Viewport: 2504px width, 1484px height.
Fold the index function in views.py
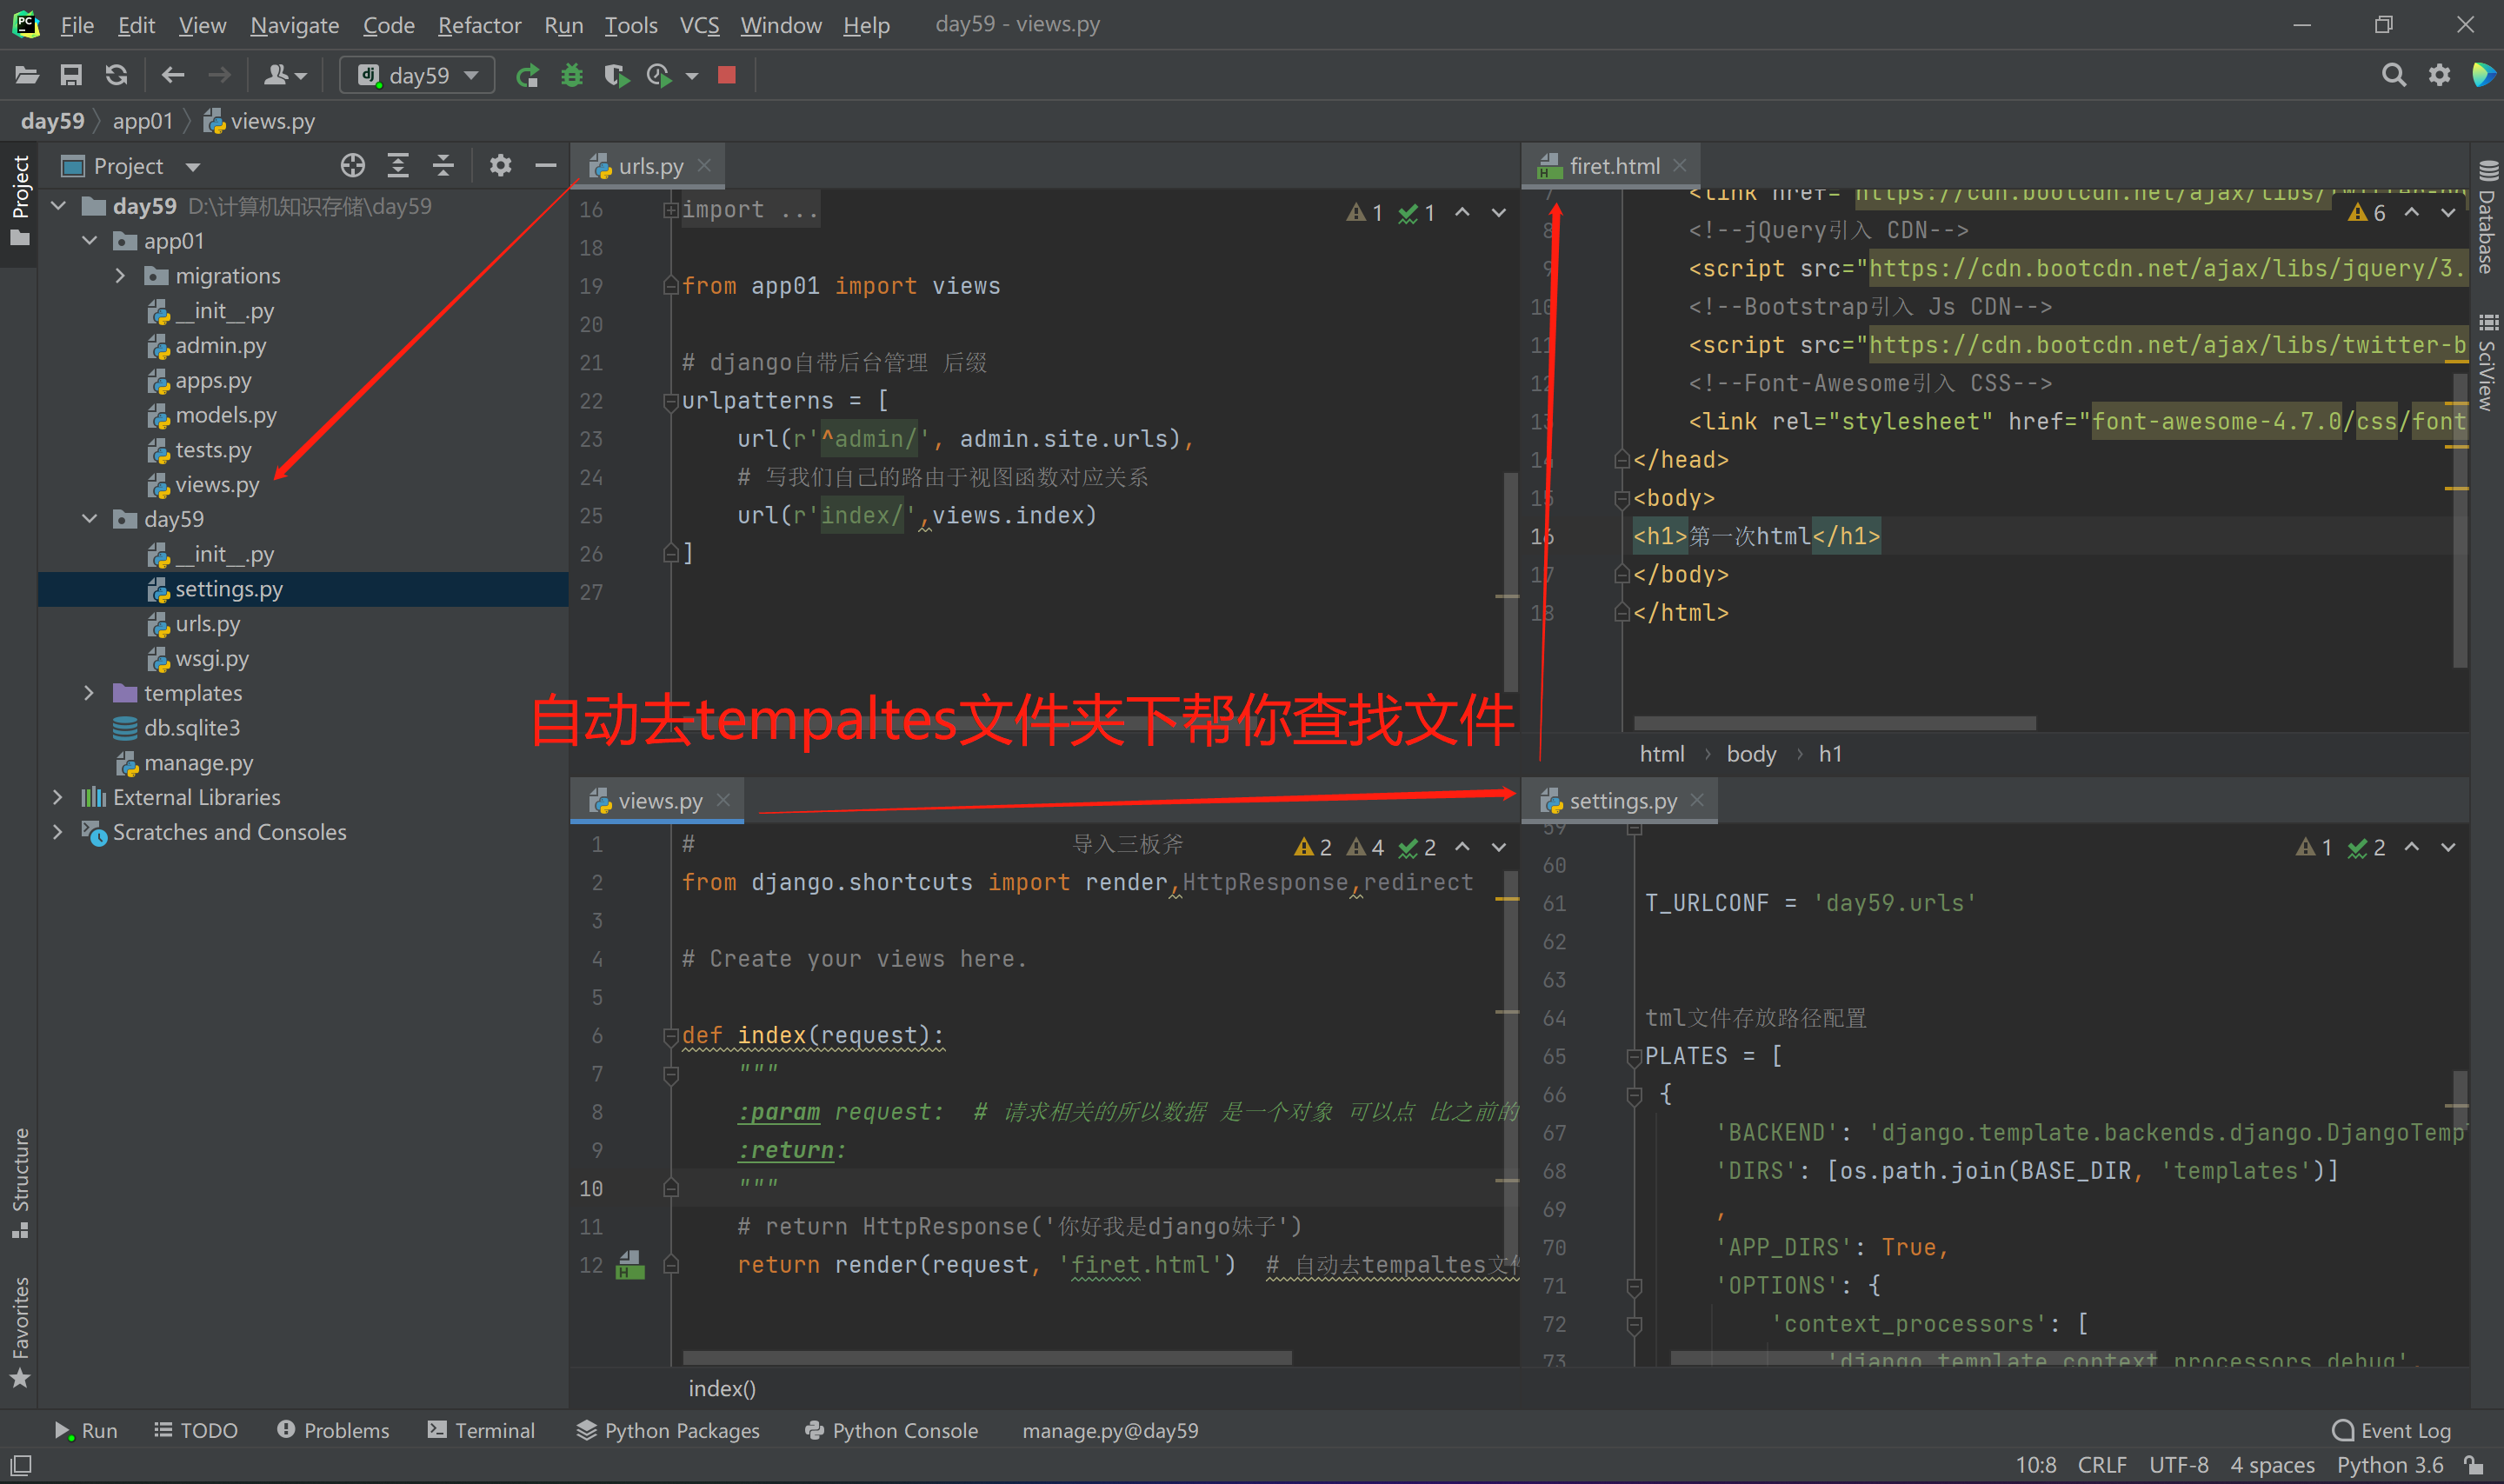[x=671, y=1036]
